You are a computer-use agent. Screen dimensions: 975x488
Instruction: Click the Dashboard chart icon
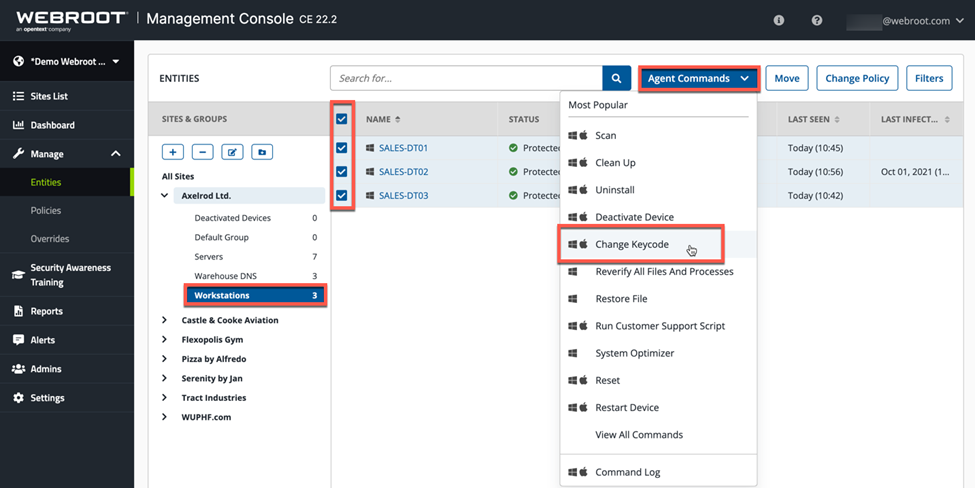19,125
